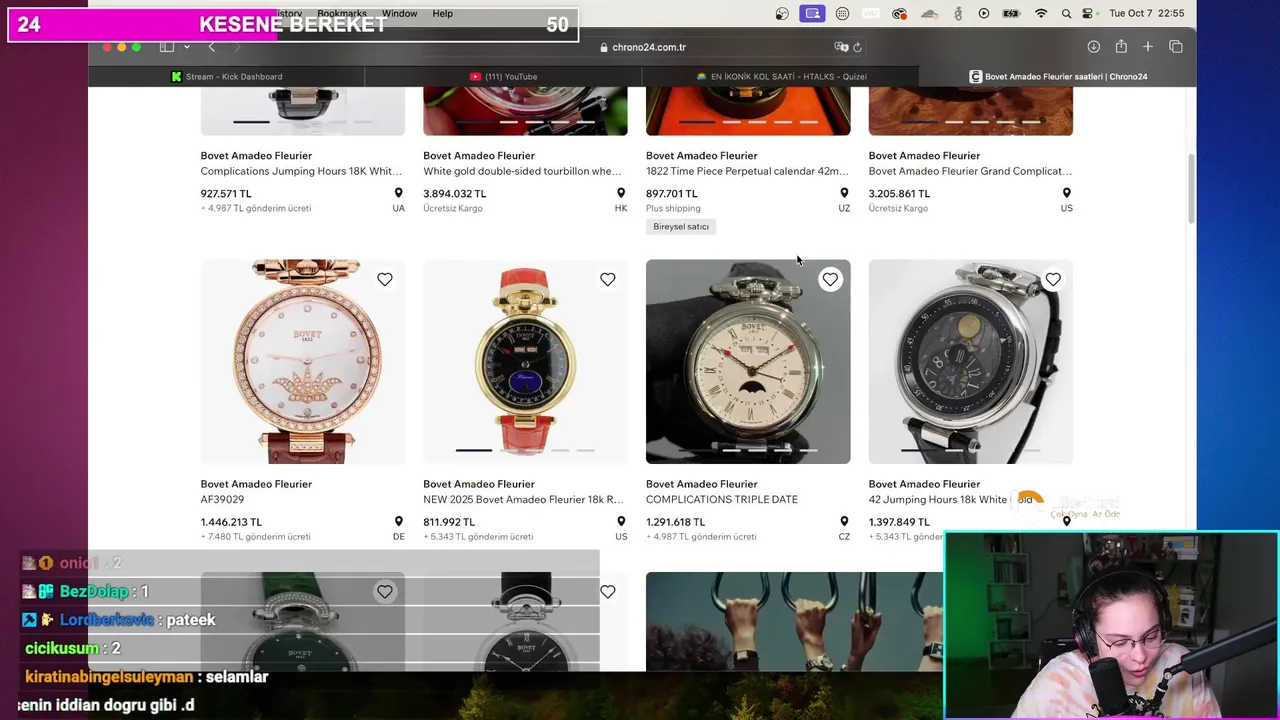This screenshot has width=1280, height=720.
Task: Click the HK location pin icon
Action: pyautogui.click(x=621, y=194)
